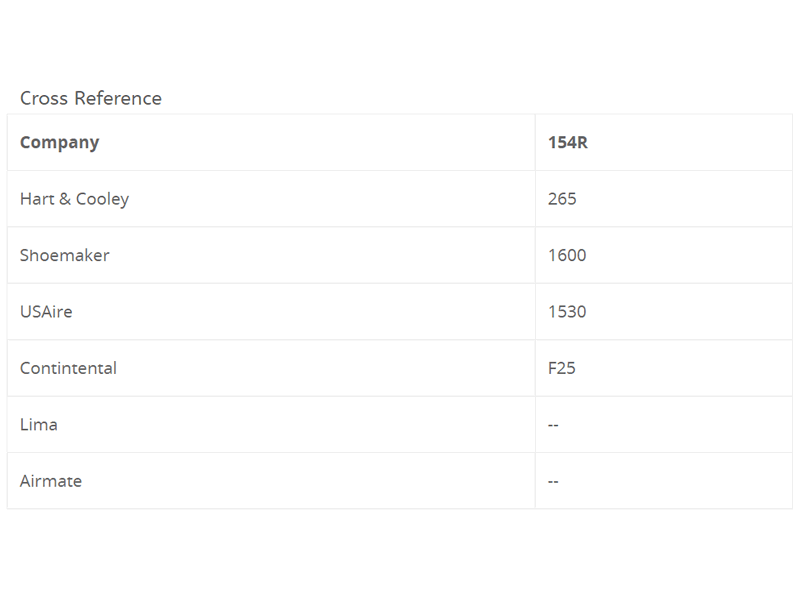This screenshot has width=800, height=600.
Task: Click the Shoemaker company name
Action: click(x=64, y=255)
